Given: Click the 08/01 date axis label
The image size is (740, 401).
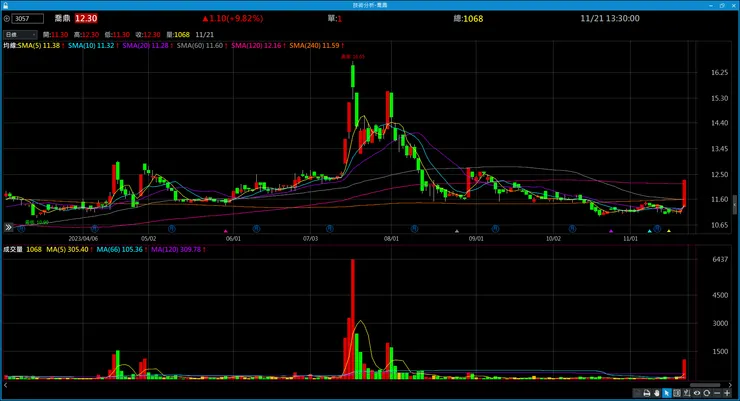Looking at the screenshot, I should pos(391,239).
